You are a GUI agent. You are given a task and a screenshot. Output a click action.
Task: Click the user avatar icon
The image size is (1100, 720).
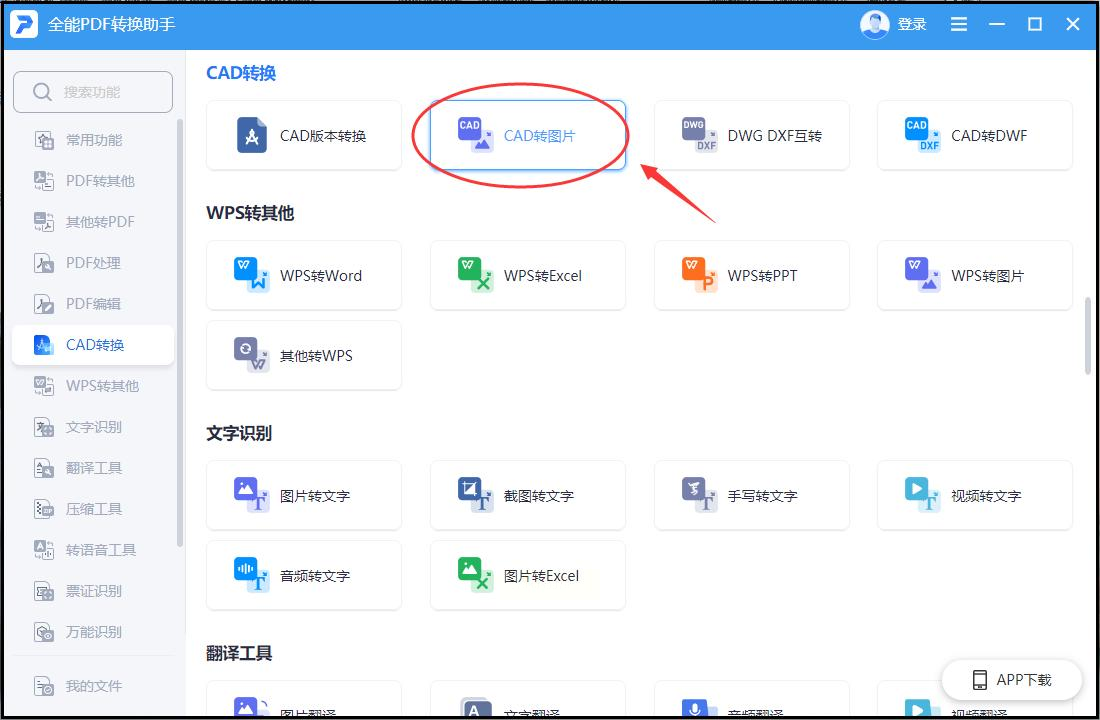pyautogui.click(x=874, y=25)
